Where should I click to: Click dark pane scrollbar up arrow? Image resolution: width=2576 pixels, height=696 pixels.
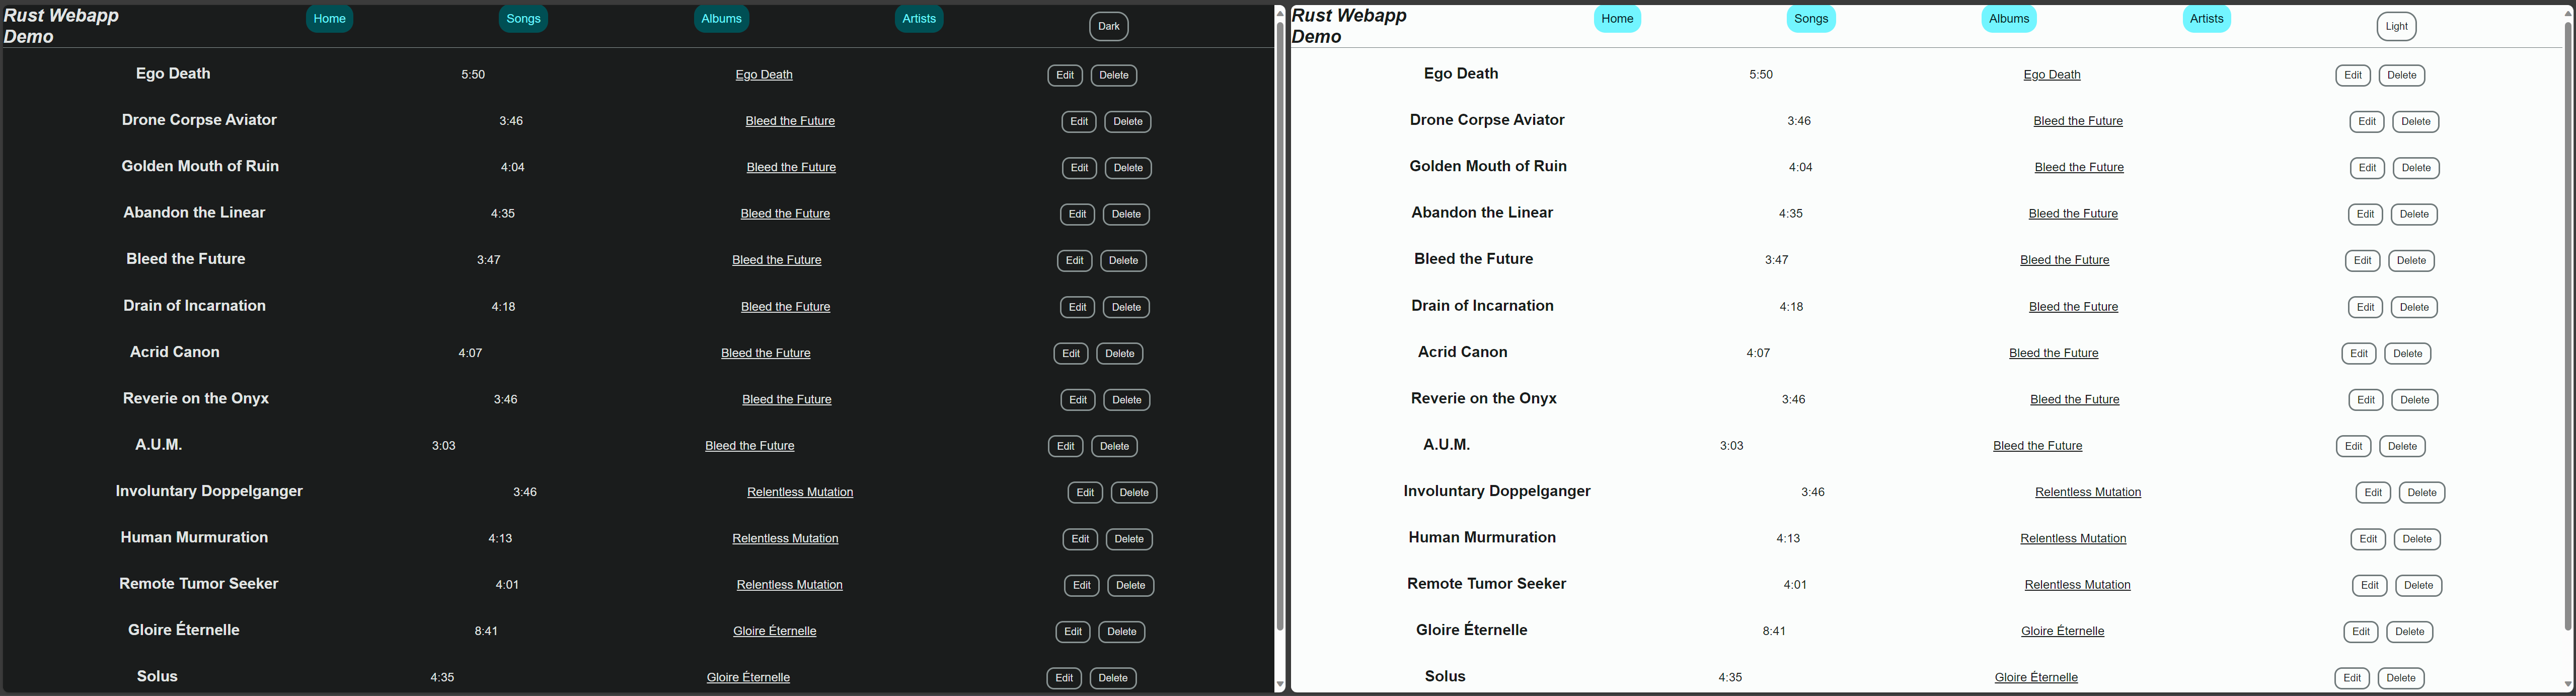coord(1279,12)
